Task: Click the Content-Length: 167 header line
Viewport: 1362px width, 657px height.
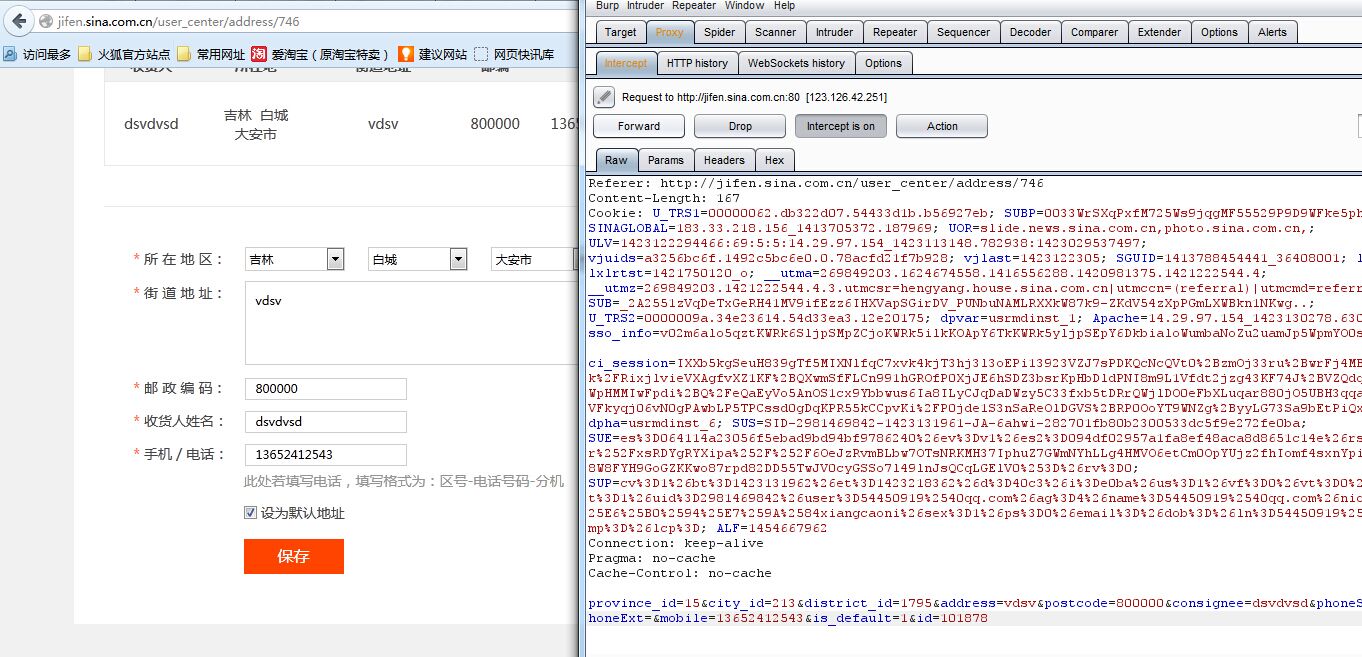Action: [x=664, y=198]
